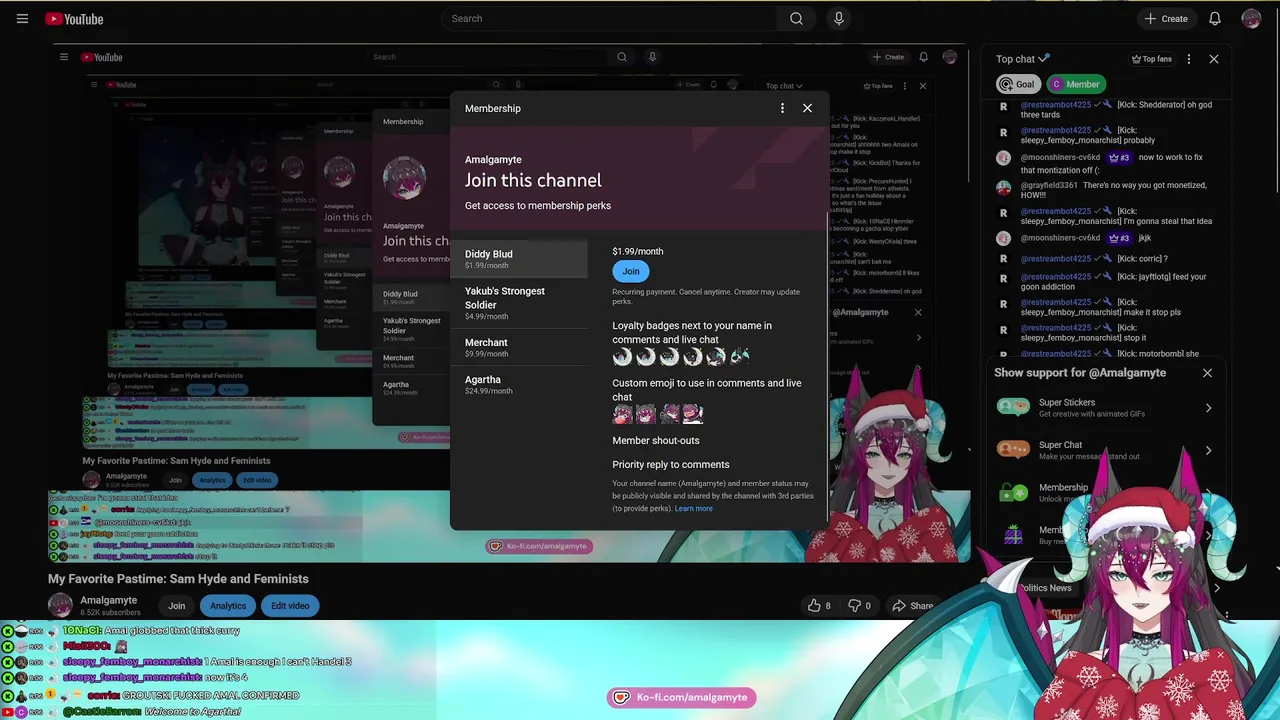Dislike the video with thumbs down
Image resolution: width=1280 pixels, height=720 pixels.
coord(860,605)
